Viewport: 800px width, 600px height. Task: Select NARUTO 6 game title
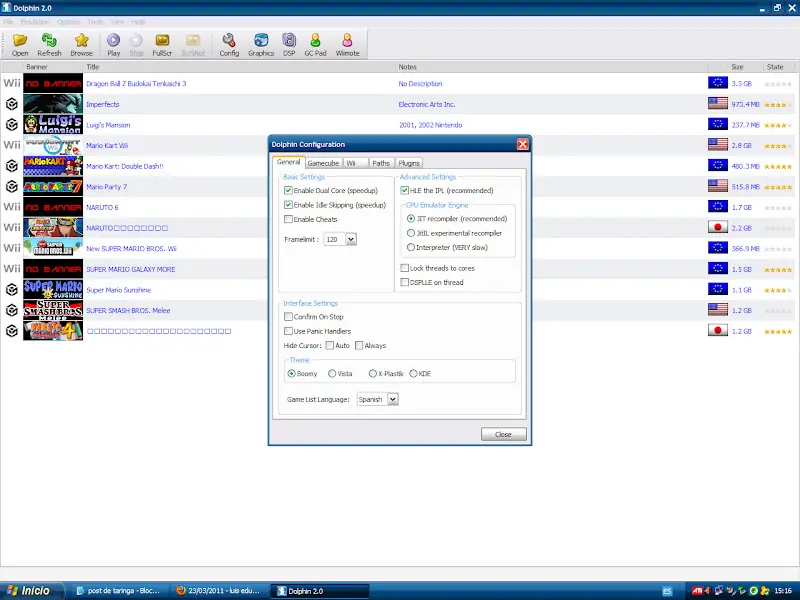[102, 208]
